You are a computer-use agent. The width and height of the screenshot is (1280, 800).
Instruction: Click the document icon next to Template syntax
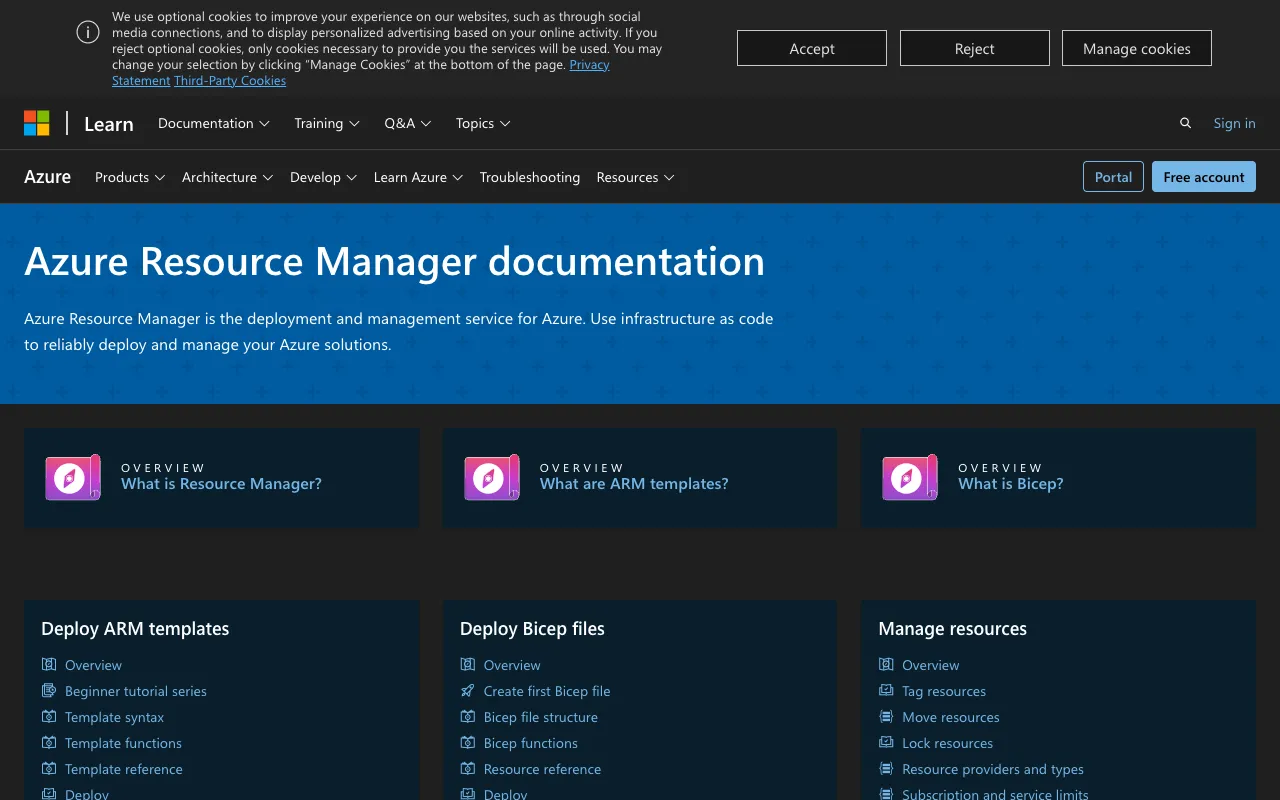tap(48, 717)
